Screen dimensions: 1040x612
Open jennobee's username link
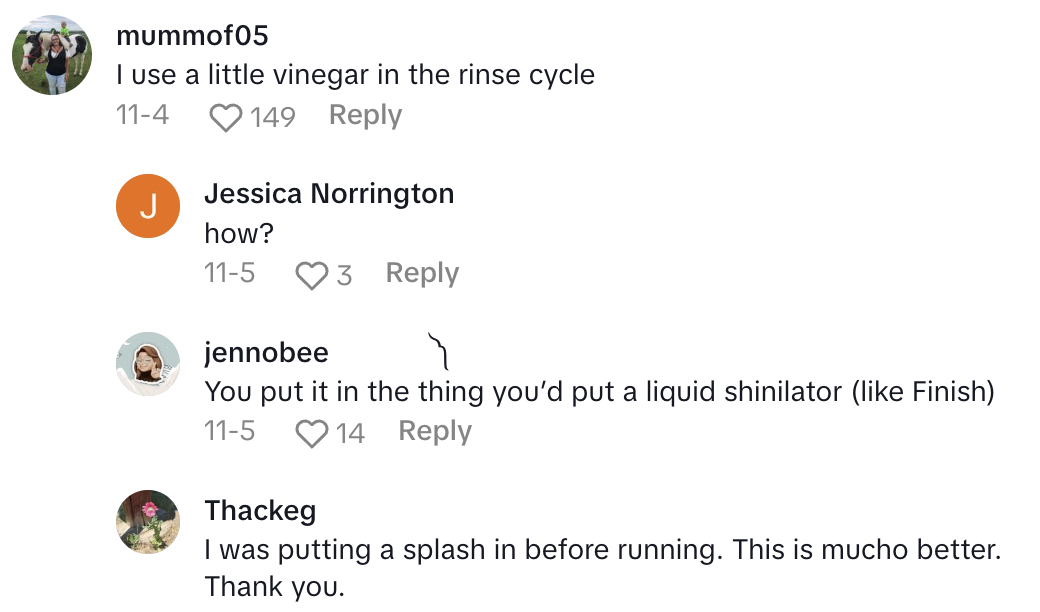tap(266, 352)
